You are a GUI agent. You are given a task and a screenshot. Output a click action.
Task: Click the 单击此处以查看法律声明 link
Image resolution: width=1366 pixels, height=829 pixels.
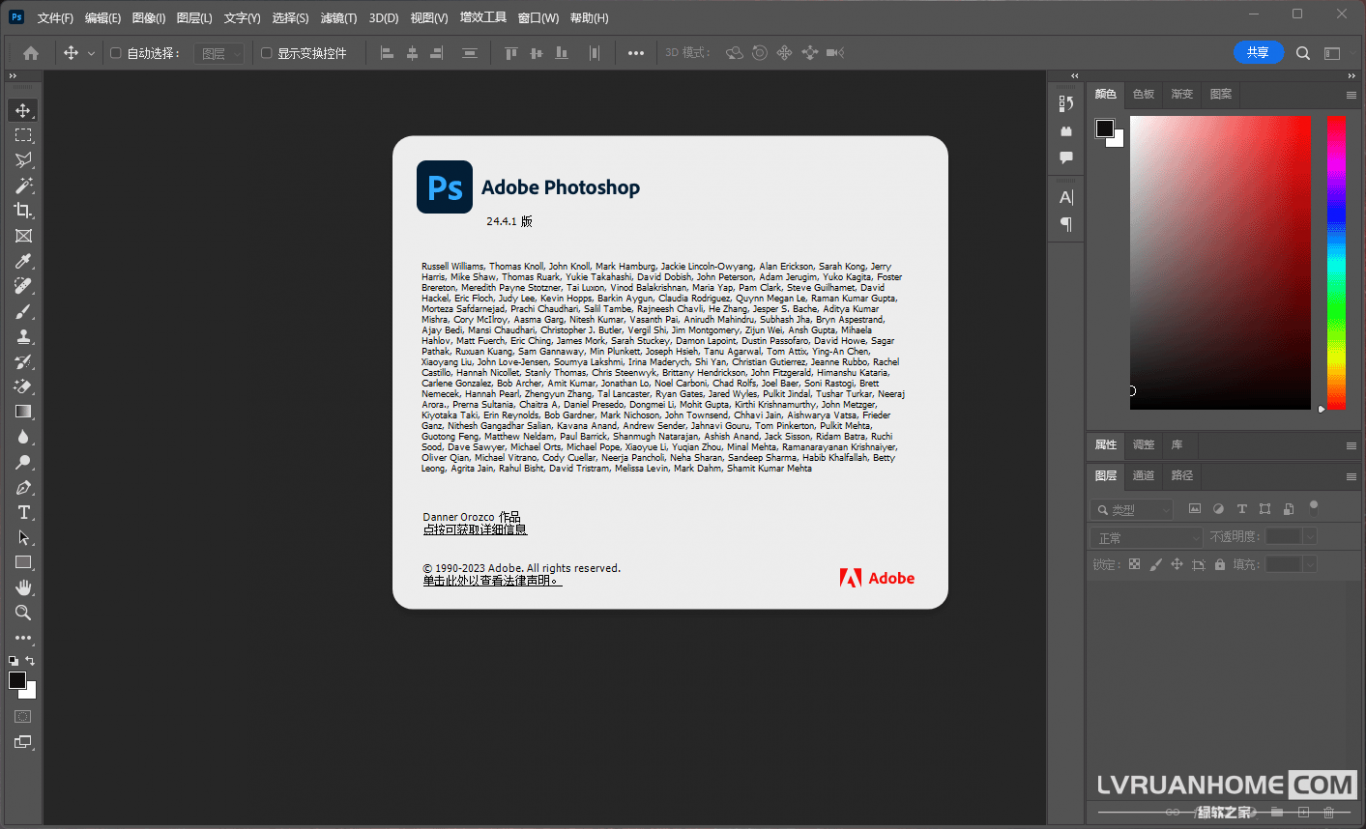(x=492, y=581)
